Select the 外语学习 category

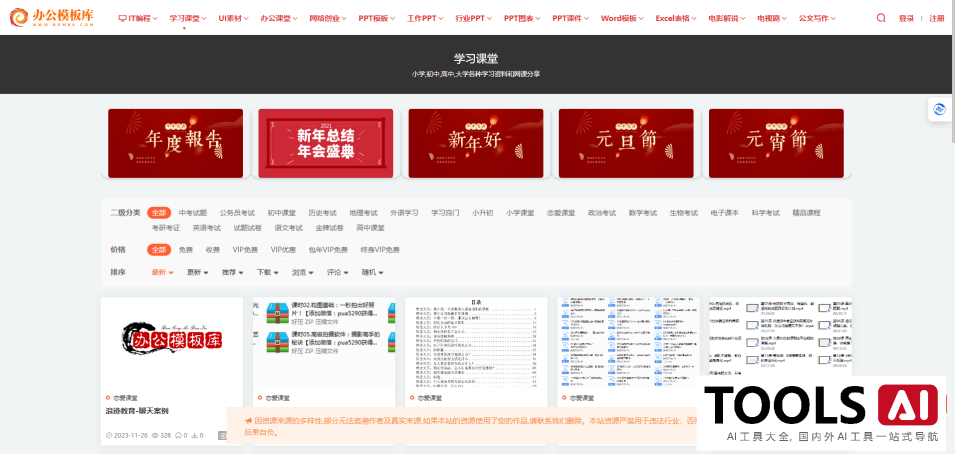404,213
